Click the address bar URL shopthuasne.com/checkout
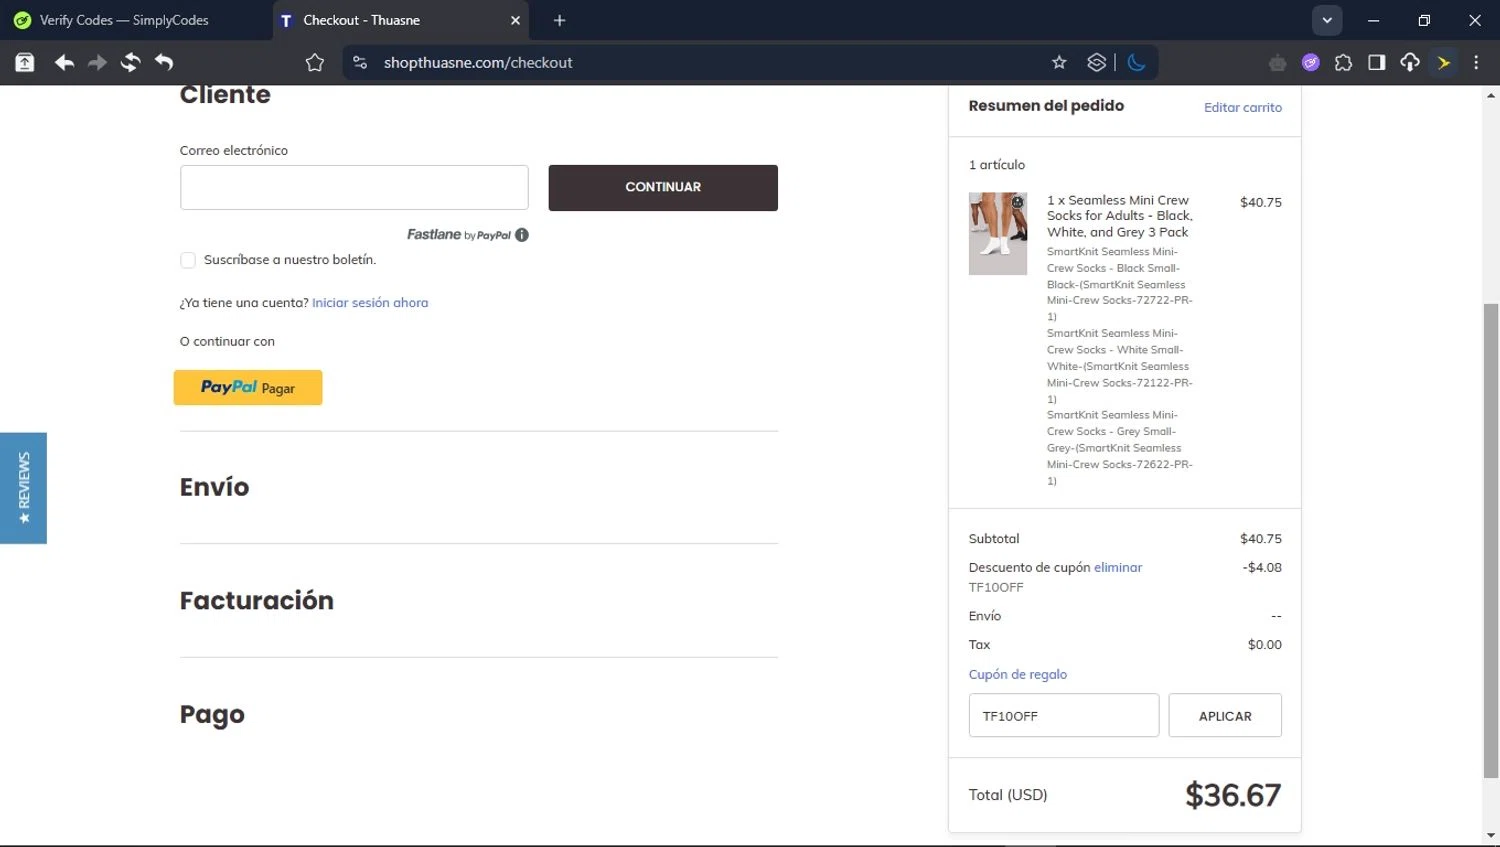The image size is (1500, 847). (478, 62)
